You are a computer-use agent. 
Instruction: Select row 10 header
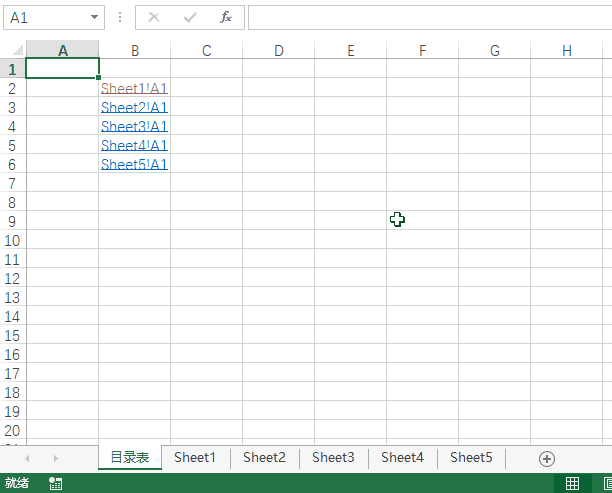click(x=12, y=241)
